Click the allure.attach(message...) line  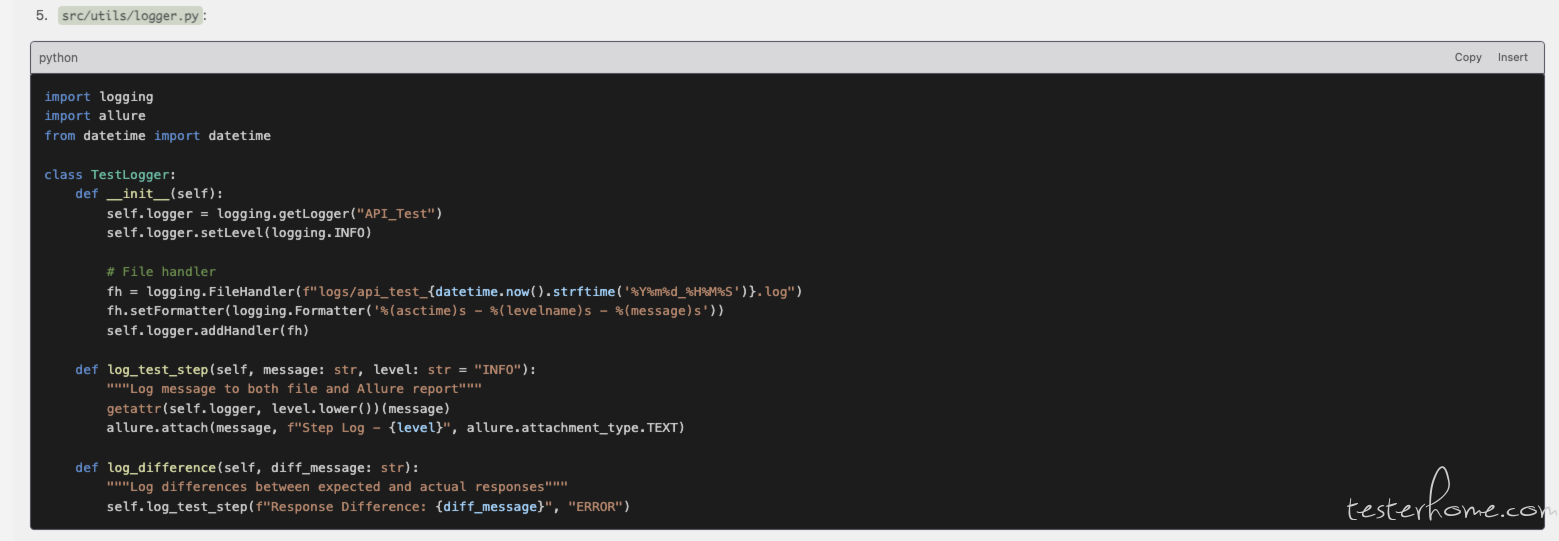coord(396,428)
